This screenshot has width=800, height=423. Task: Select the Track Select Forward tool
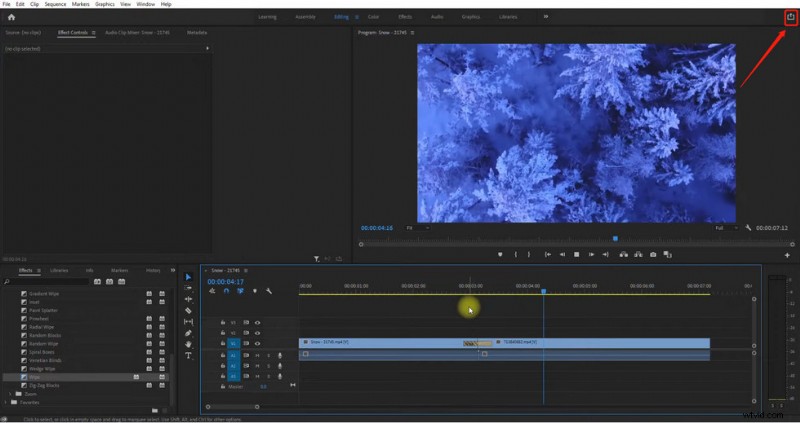click(x=188, y=288)
